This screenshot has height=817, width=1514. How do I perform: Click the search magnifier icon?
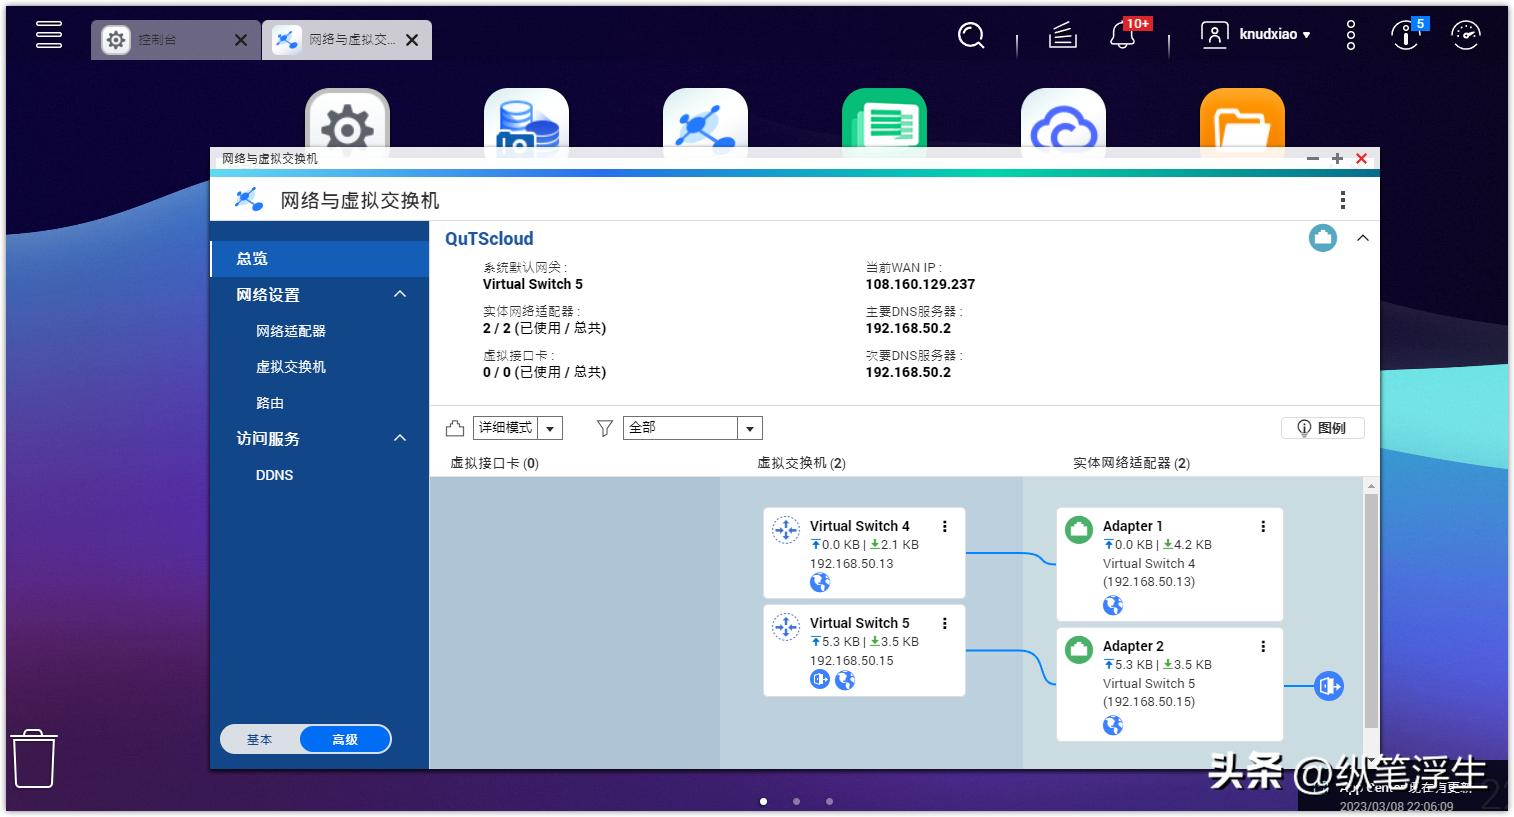pos(970,36)
